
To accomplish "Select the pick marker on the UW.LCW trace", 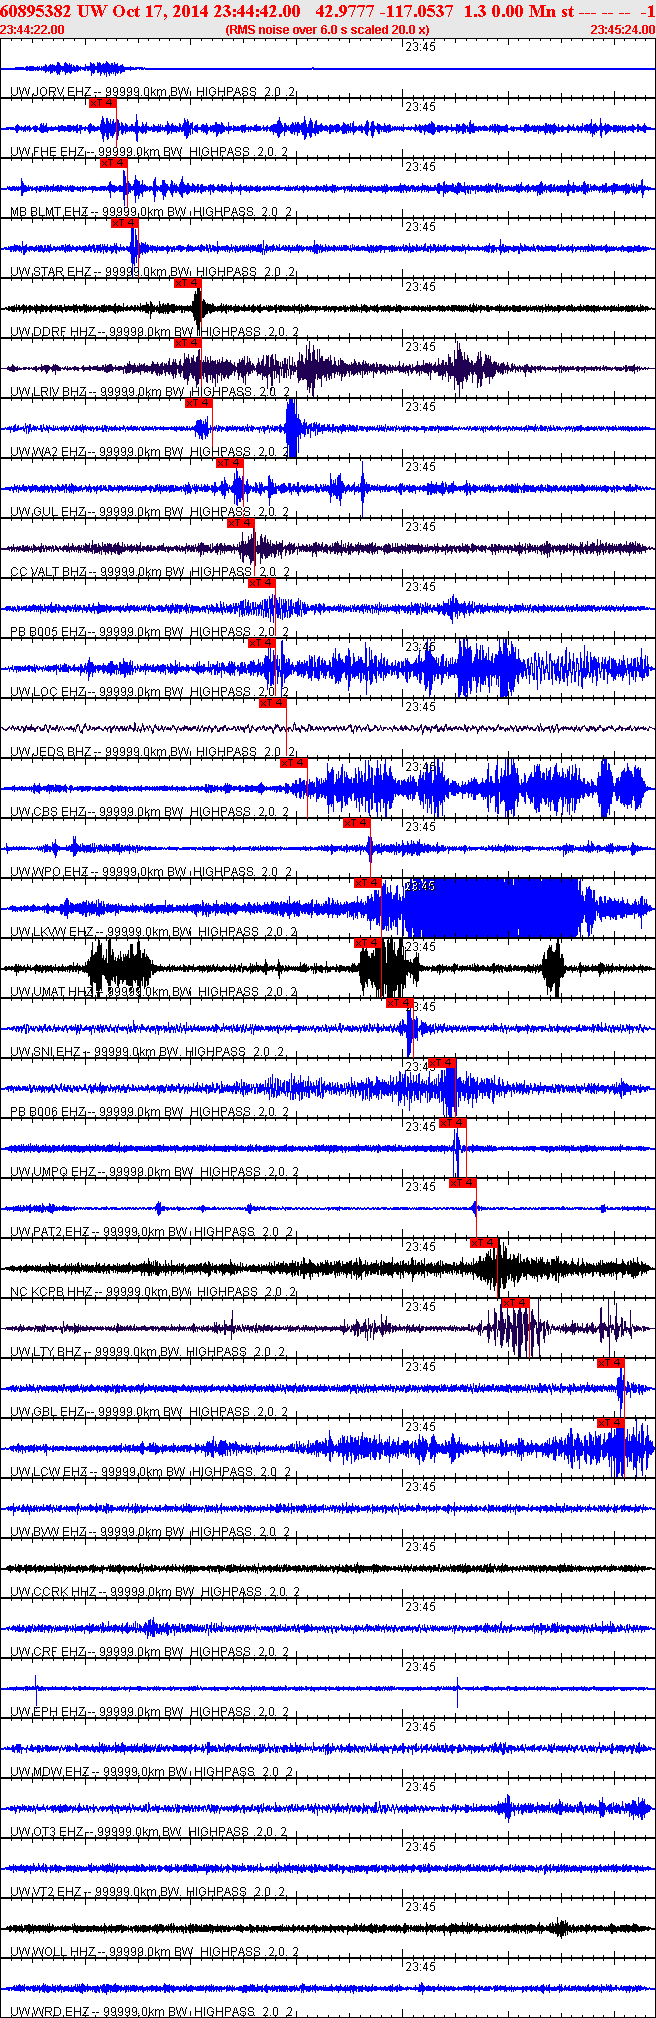I will pyautogui.click(x=611, y=1423).
